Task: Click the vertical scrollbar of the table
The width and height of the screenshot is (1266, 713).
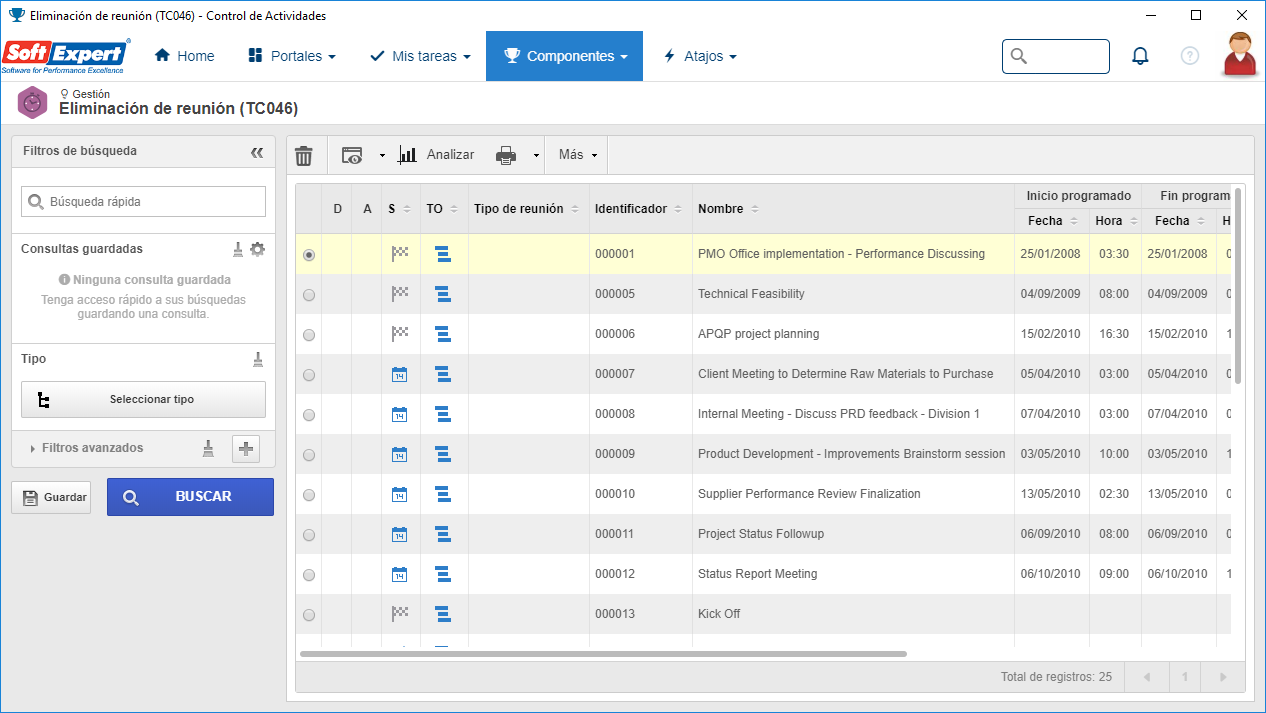Action: click(1238, 285)
